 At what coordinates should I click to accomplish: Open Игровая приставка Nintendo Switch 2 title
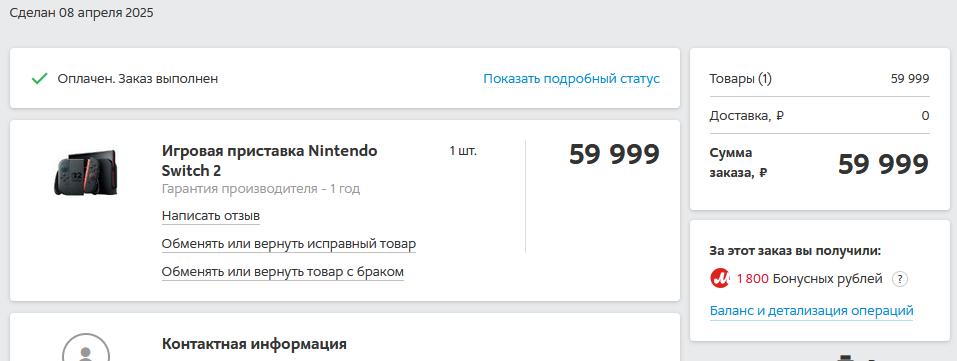coord(269,160)
